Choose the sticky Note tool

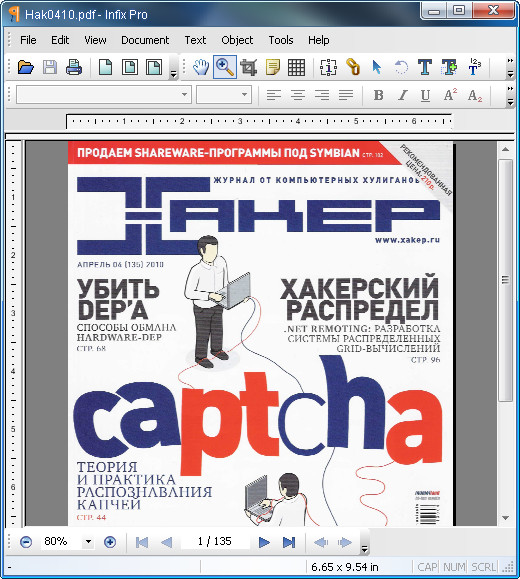click(273, 68)
